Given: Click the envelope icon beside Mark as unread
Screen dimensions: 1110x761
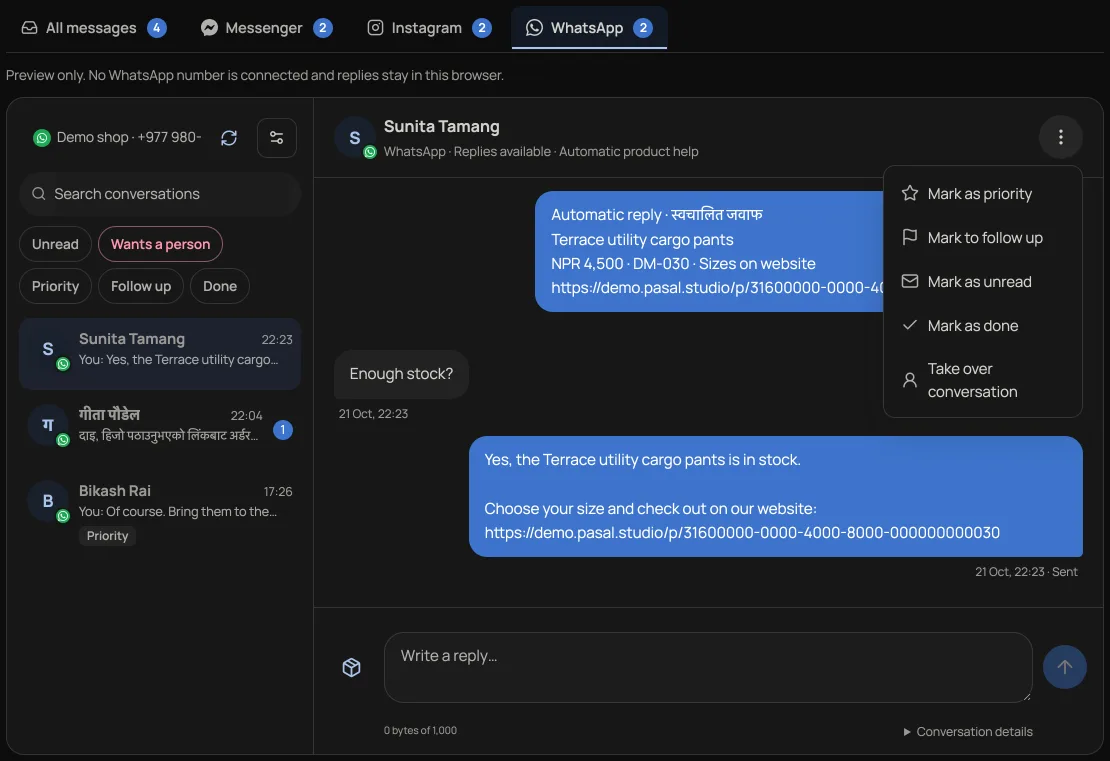Looking at the screenshot, I should [910, 281].
